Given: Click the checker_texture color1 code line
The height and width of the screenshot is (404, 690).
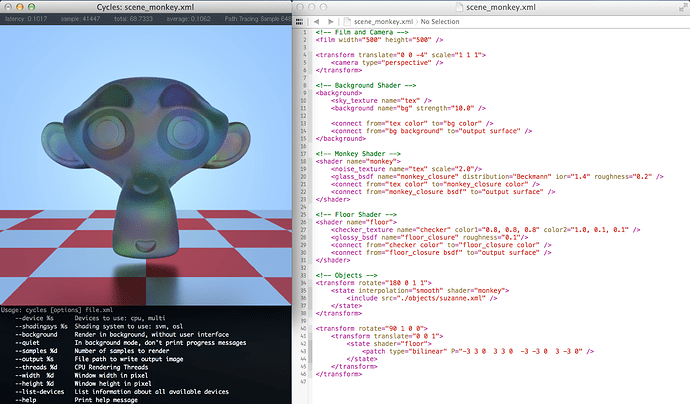Looking at the screenshot, I should coord(485,230).
